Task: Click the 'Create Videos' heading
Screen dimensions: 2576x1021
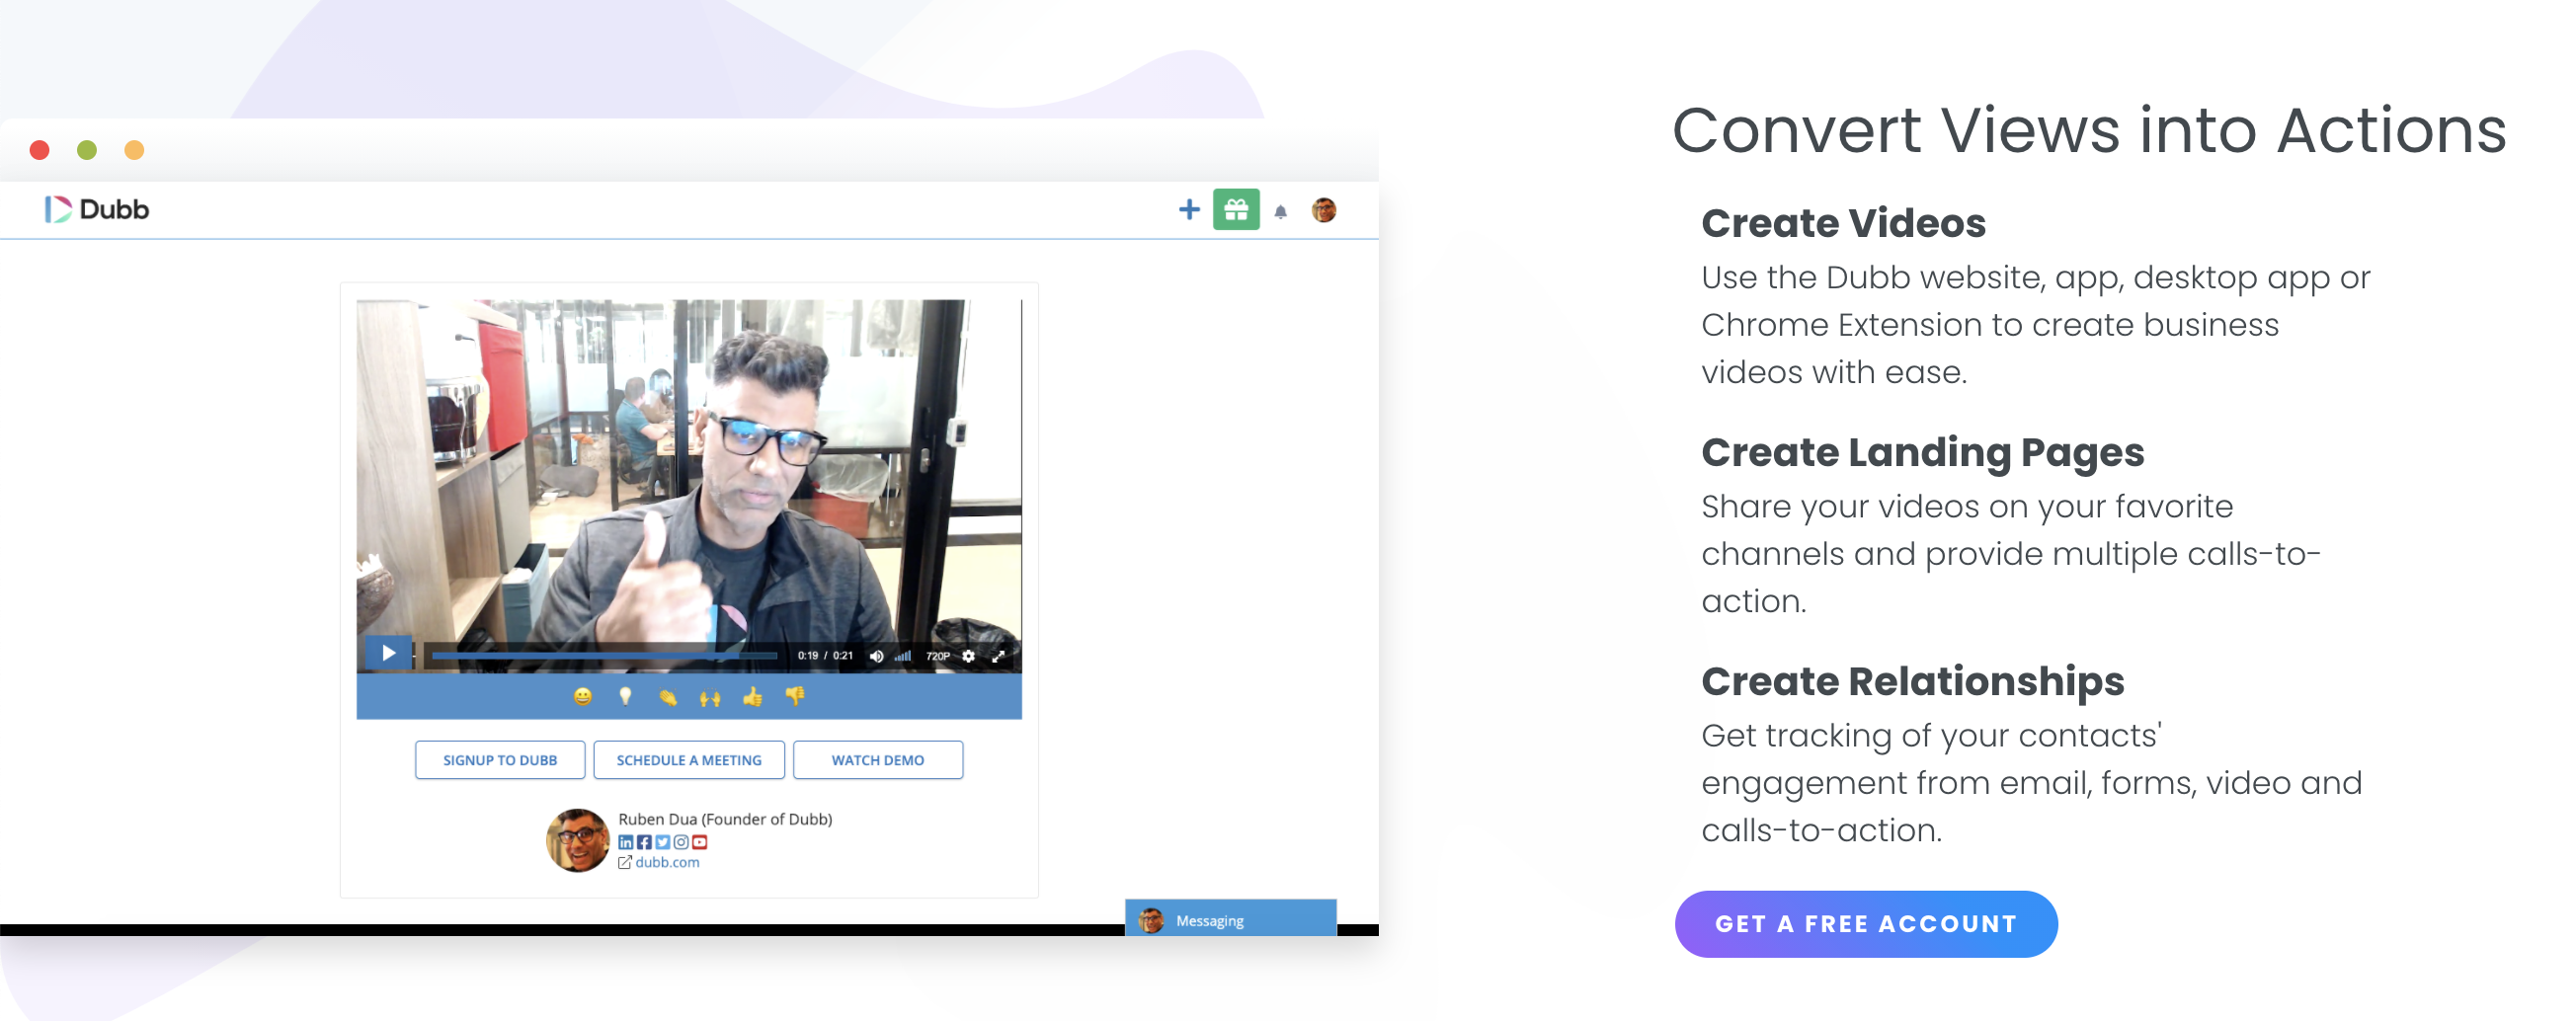Action: (x=1843, y=223)
